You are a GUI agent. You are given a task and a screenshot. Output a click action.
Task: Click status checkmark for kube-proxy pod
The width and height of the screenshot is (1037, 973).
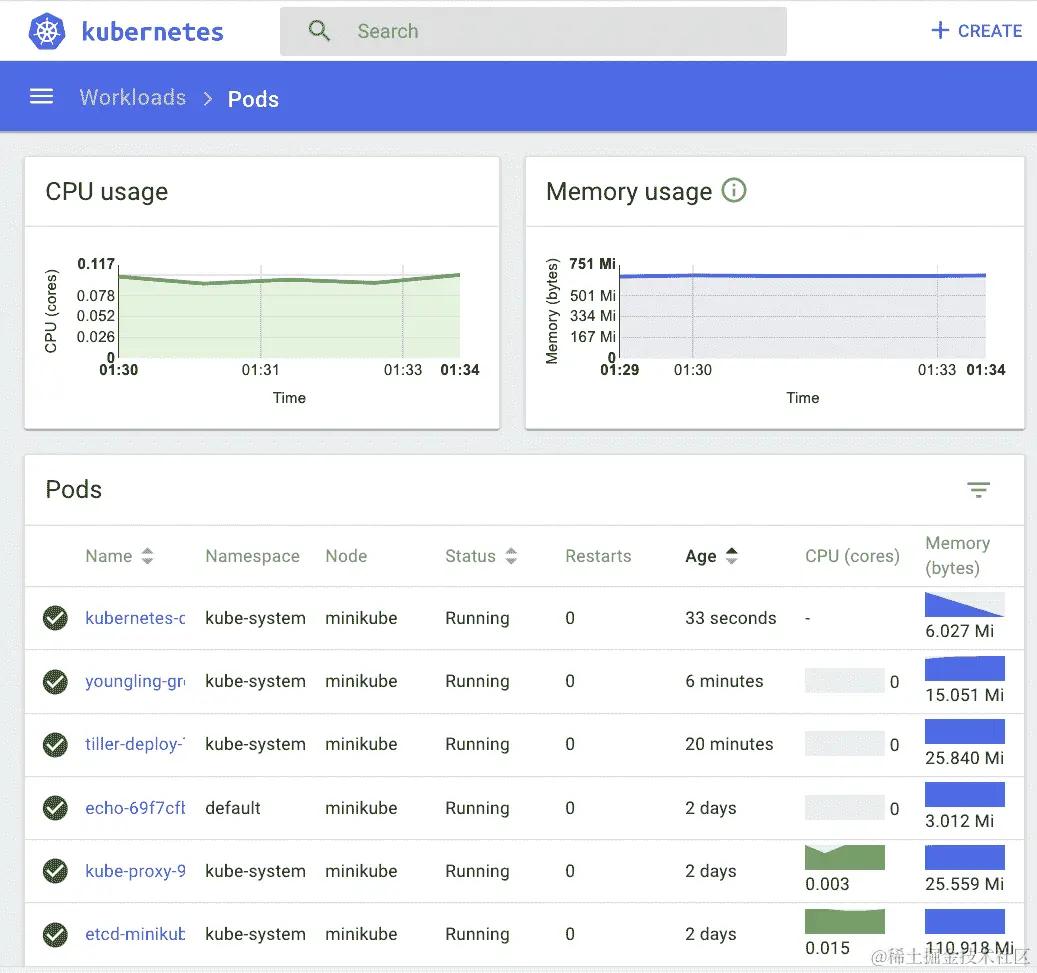coord(55,871)
